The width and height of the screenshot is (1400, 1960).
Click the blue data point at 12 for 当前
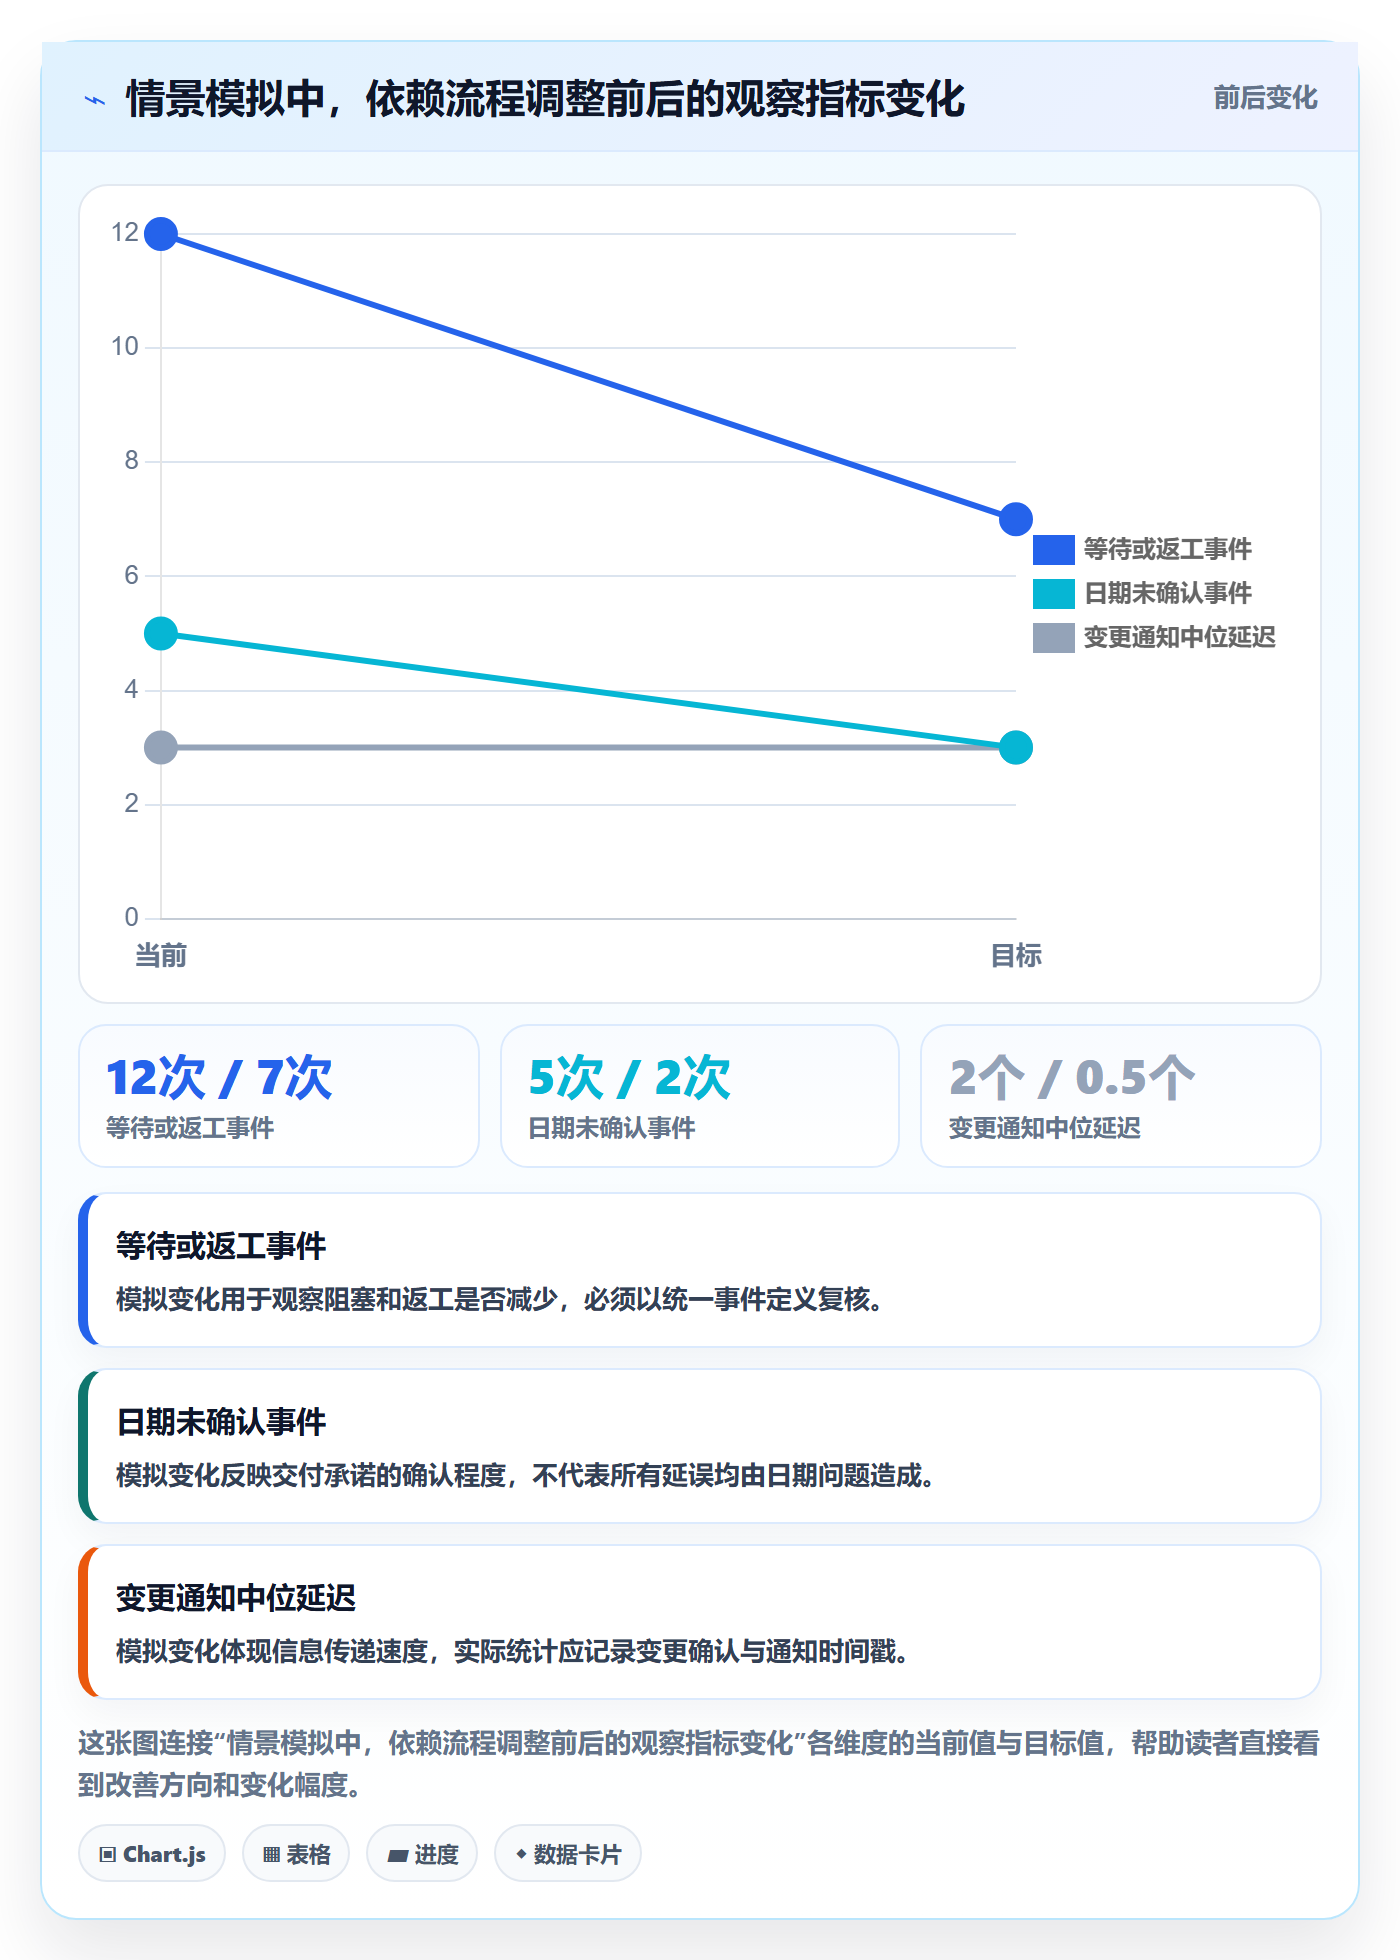click(x=161, y=234)
